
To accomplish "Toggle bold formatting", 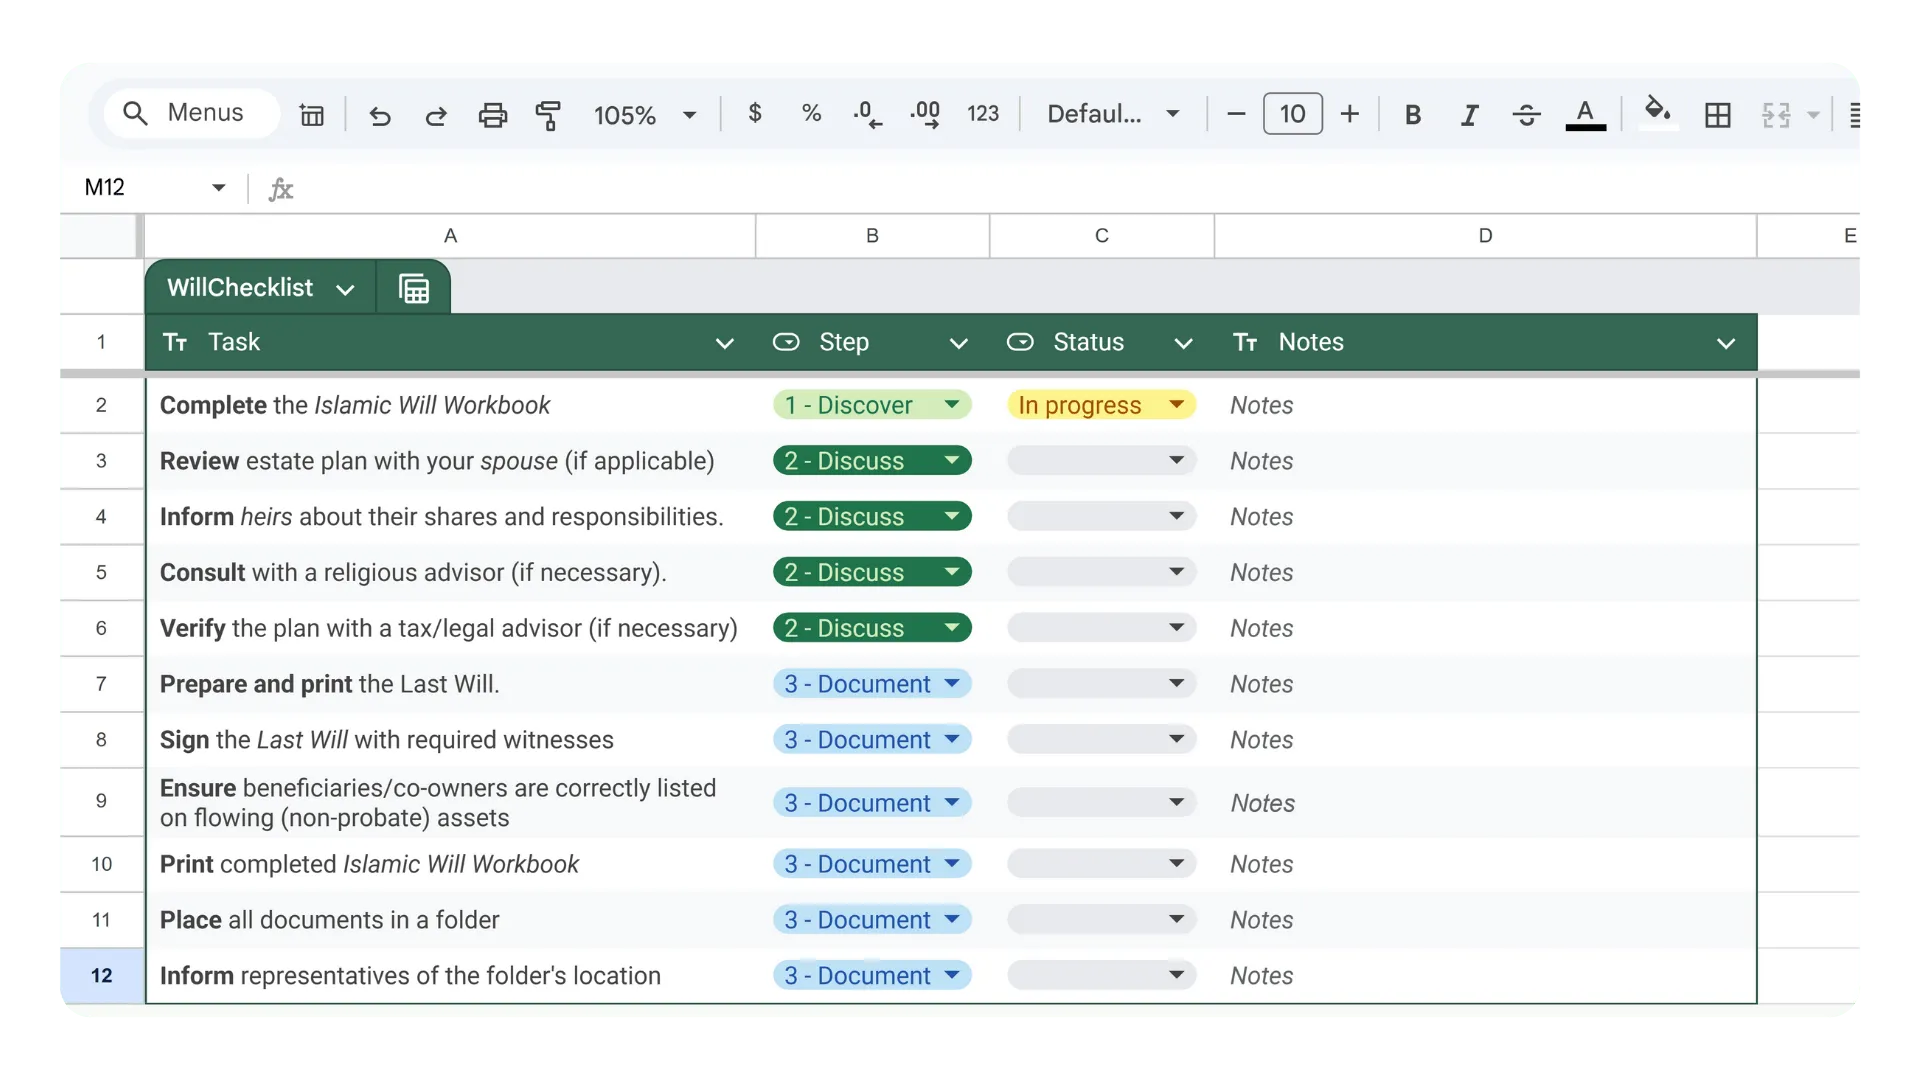I will click(x=1413, y=115).
